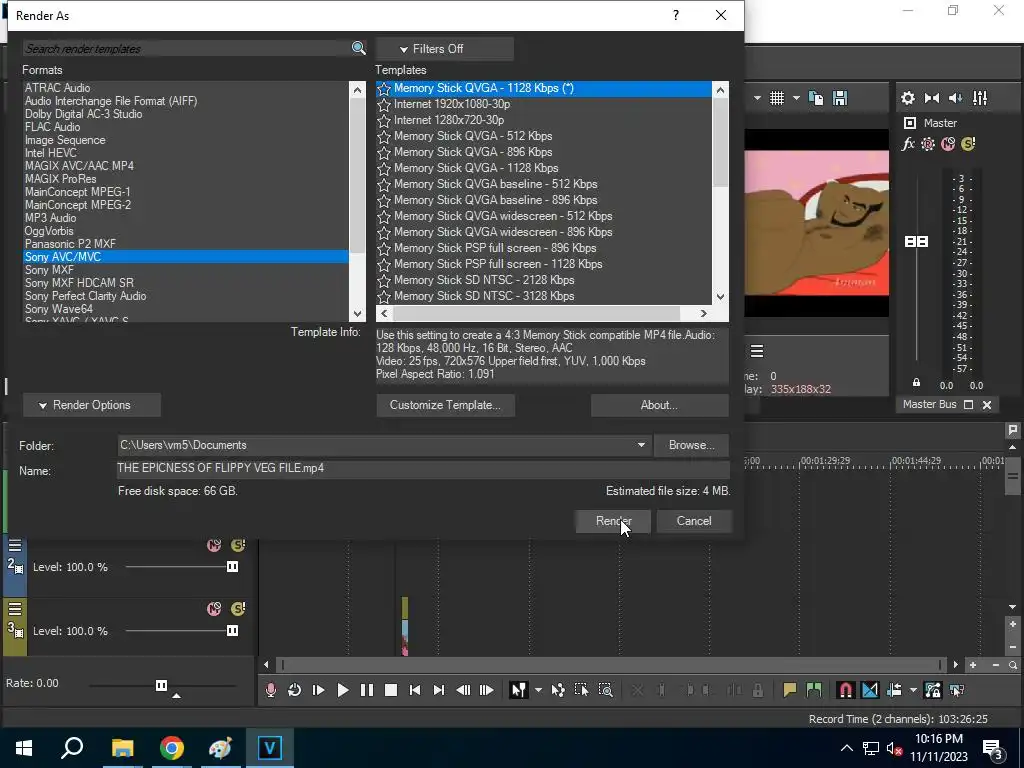Click Master automation settings icon
Screen dimensions: 1024x768
928,144
